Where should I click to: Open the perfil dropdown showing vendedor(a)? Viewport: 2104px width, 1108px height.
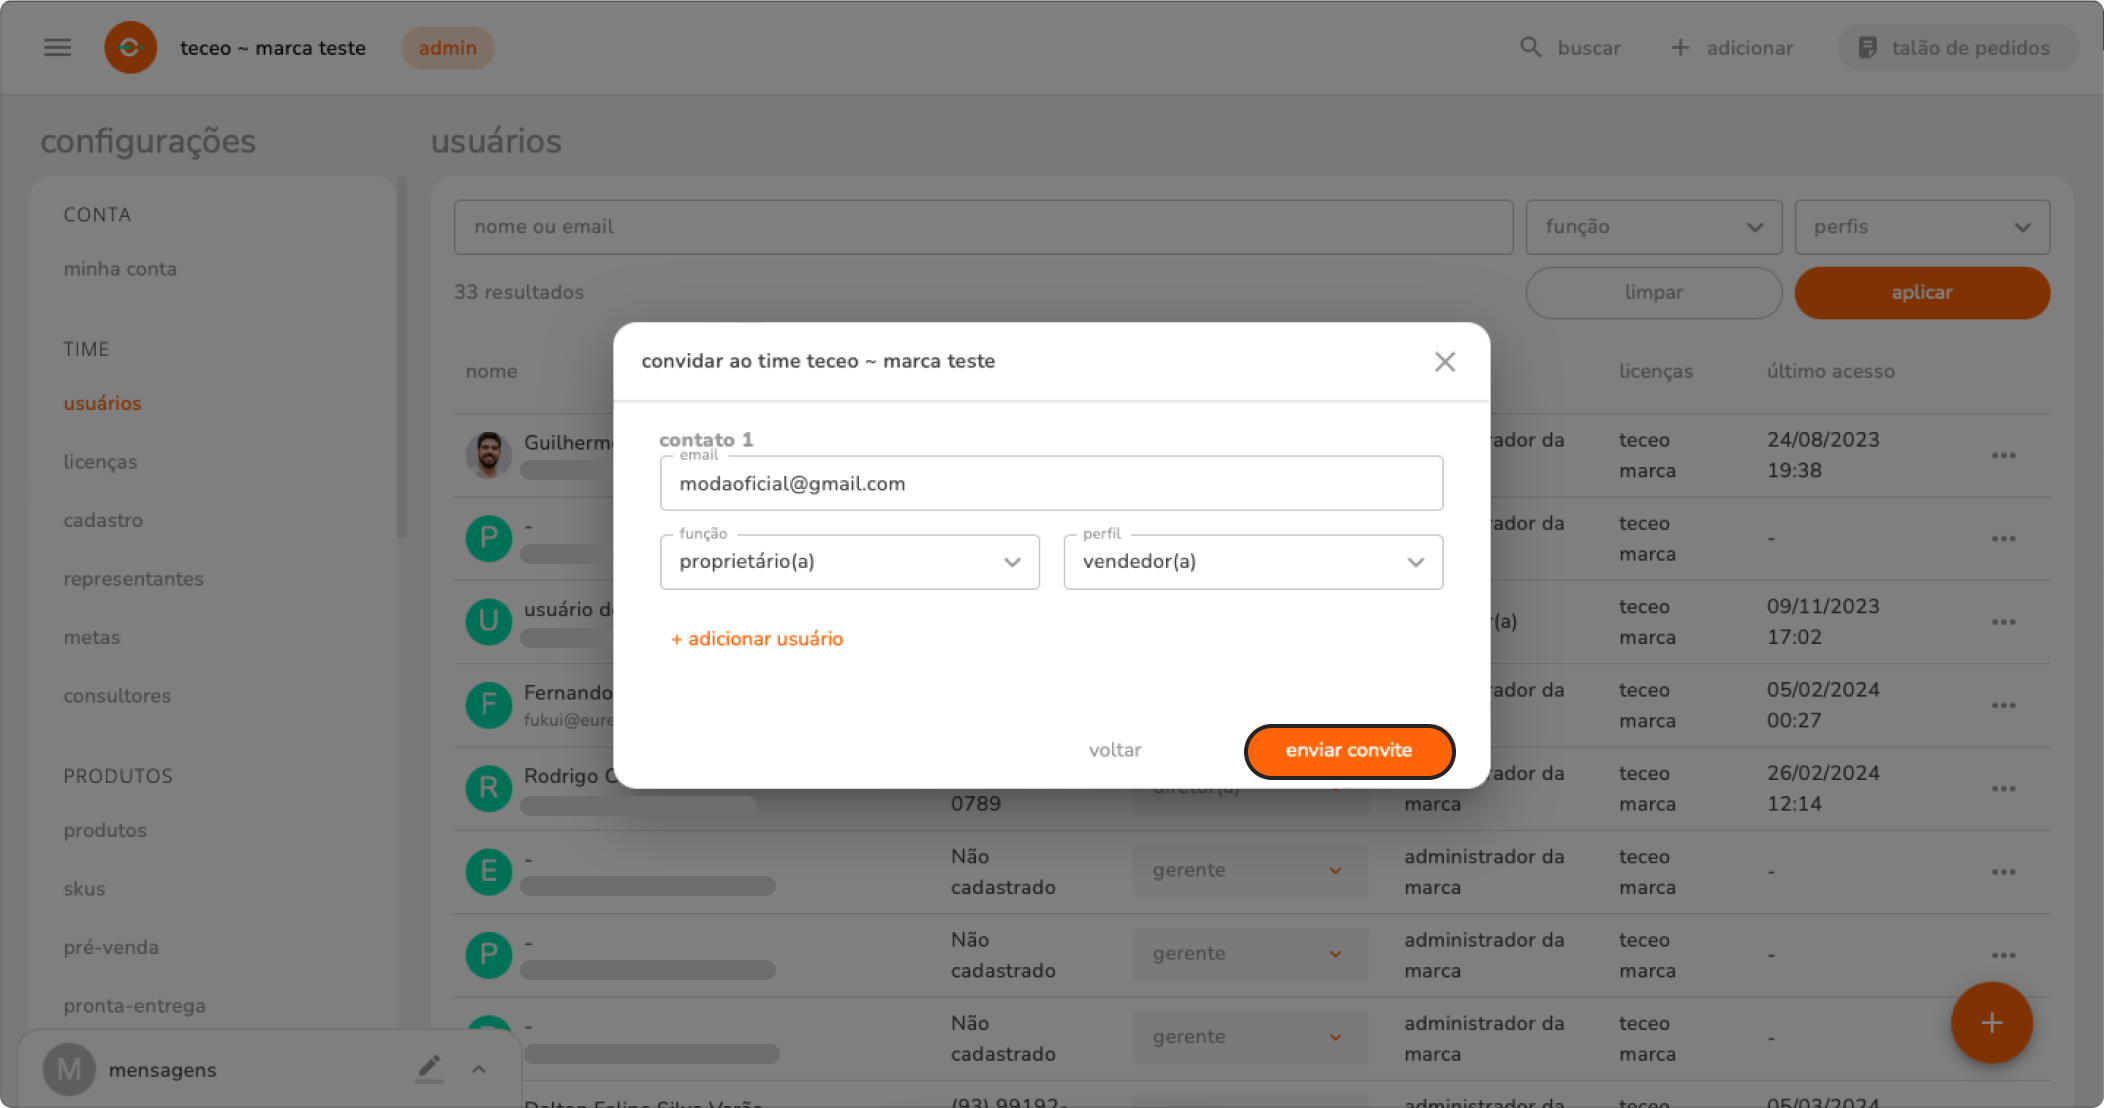(1252, 562)
